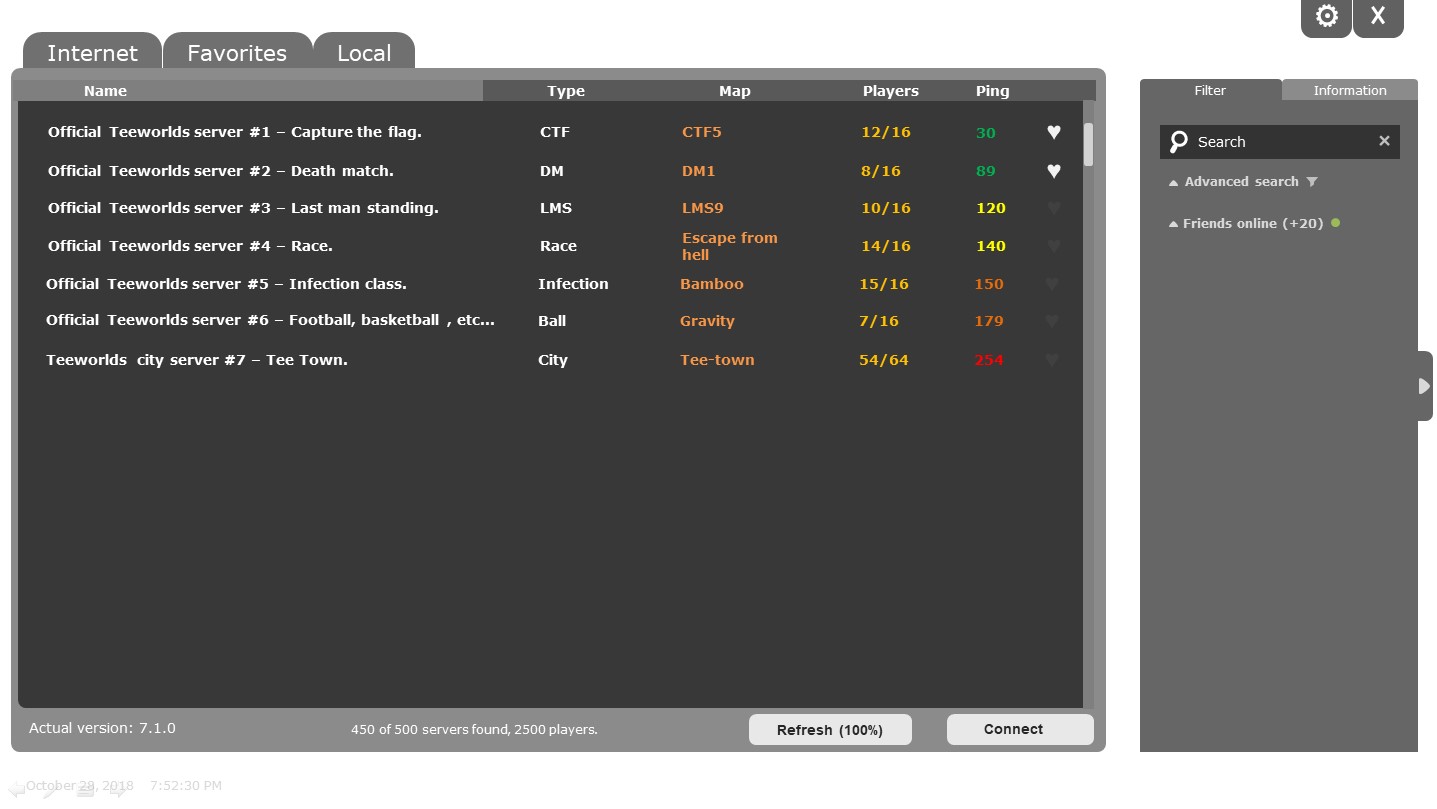Switch to the Favorites tab
Viewport: 1437px width, 809px height.
(237, 52)
